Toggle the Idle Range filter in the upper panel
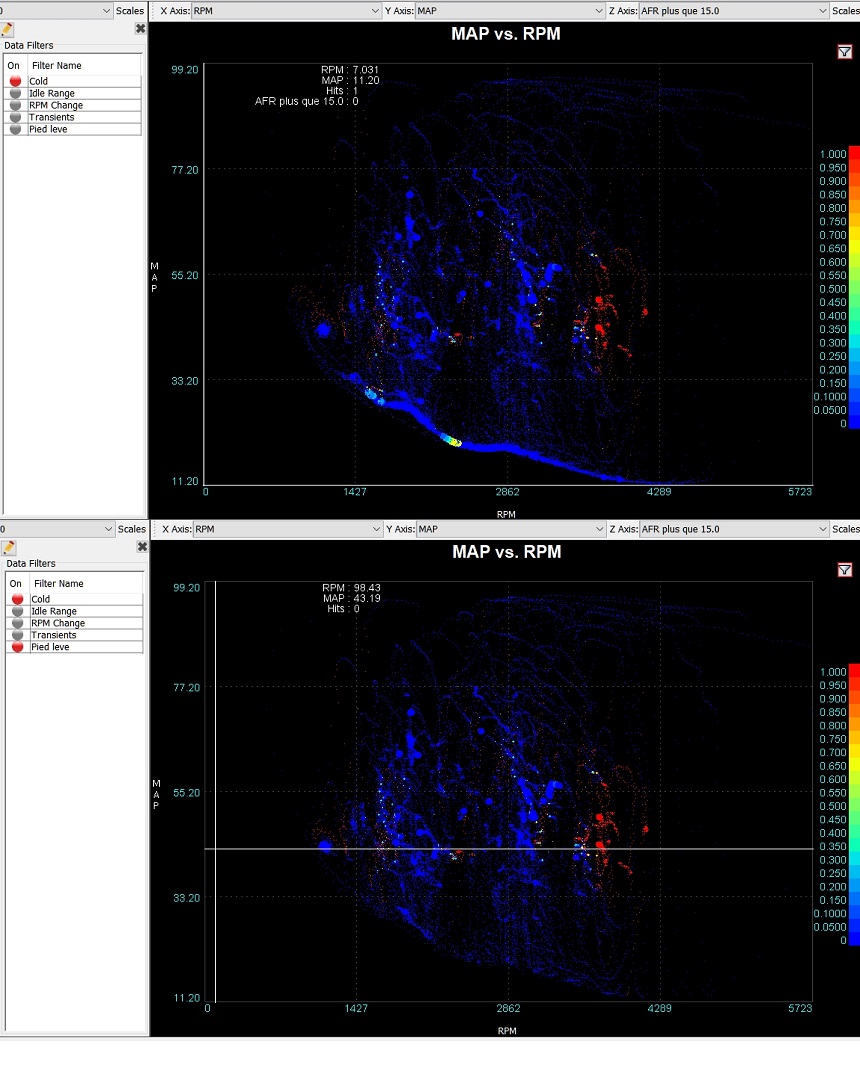 [x=15, y=93]
